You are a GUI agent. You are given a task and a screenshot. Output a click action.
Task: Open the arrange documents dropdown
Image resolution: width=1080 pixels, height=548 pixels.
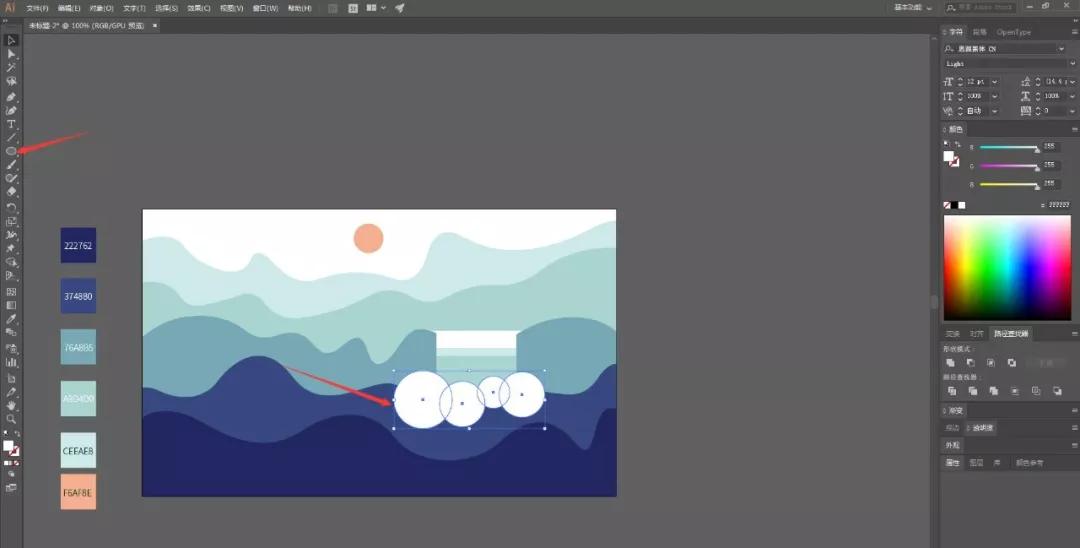[376, 8]
